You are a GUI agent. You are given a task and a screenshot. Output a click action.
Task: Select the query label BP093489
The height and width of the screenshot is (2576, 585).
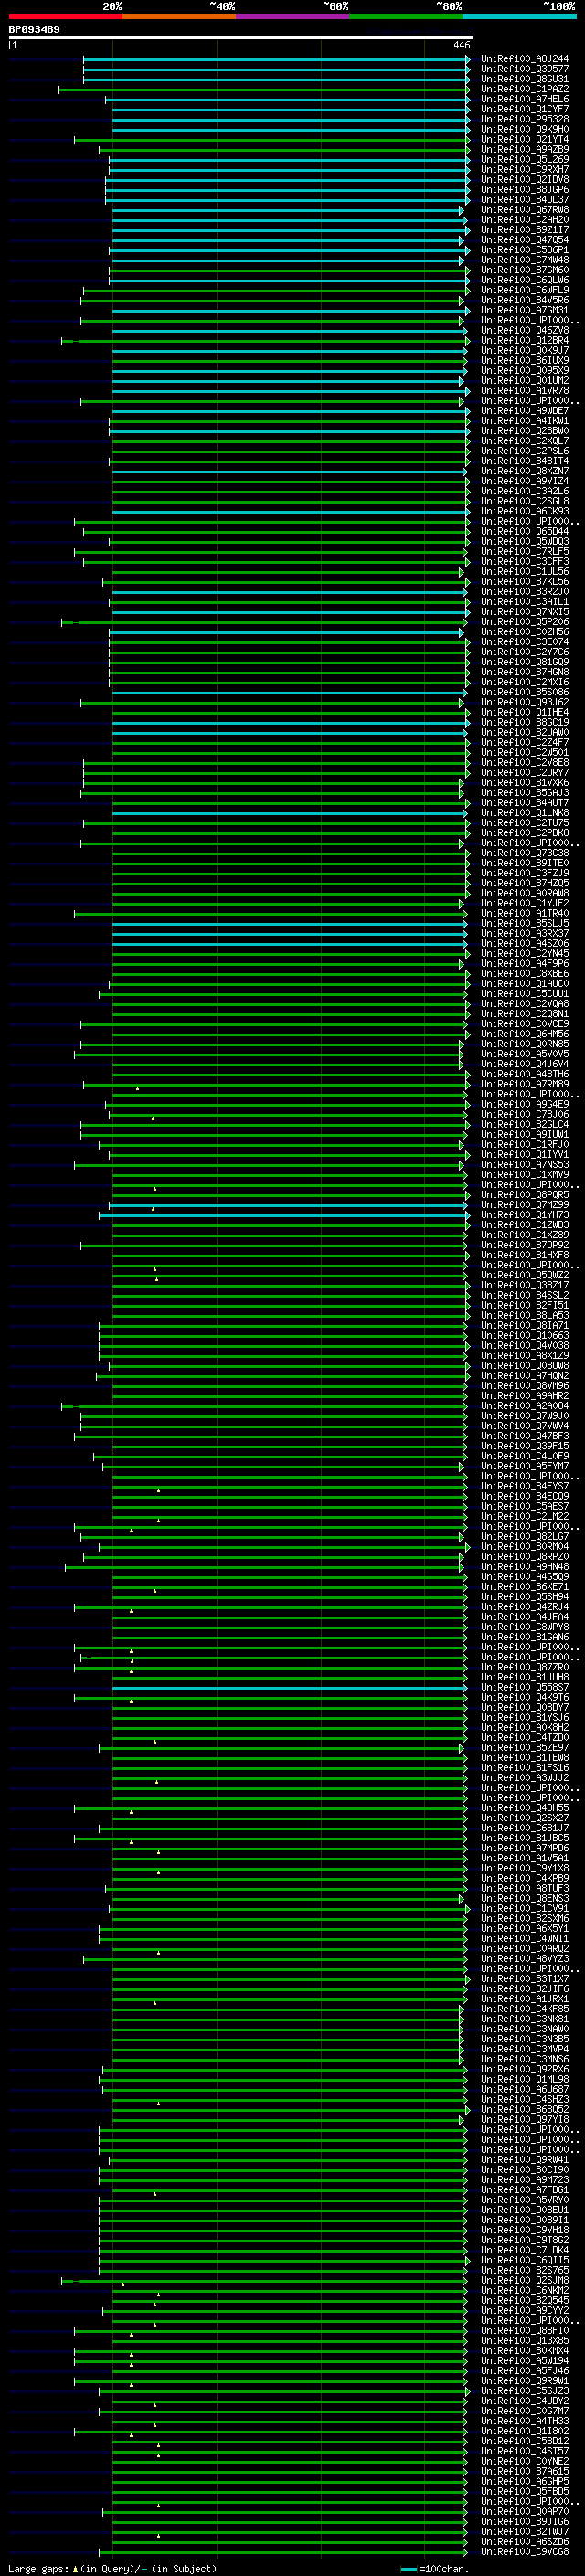click(34, 30)
